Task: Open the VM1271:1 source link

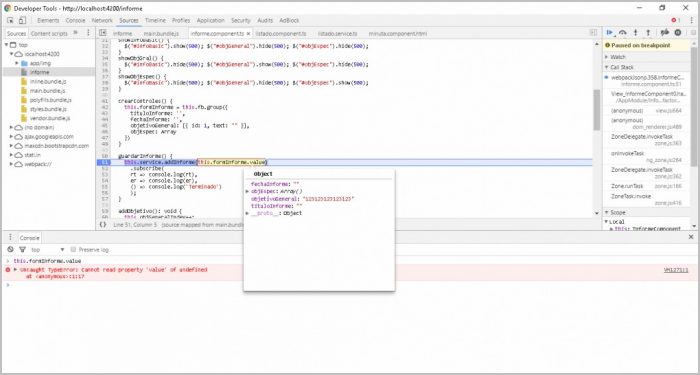Action: tap(676, 270)
